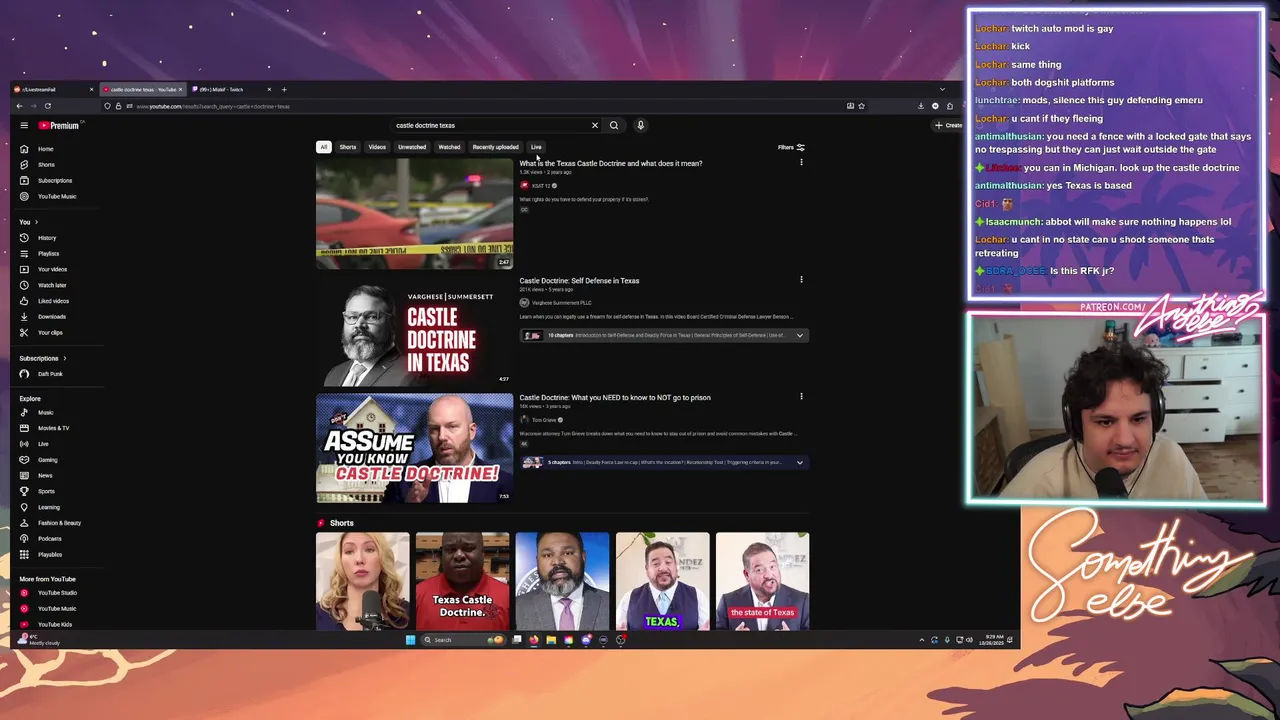Select the Recently uploaded filter chip
This screenshot has height=720, width=1280.
coord(495,147)
